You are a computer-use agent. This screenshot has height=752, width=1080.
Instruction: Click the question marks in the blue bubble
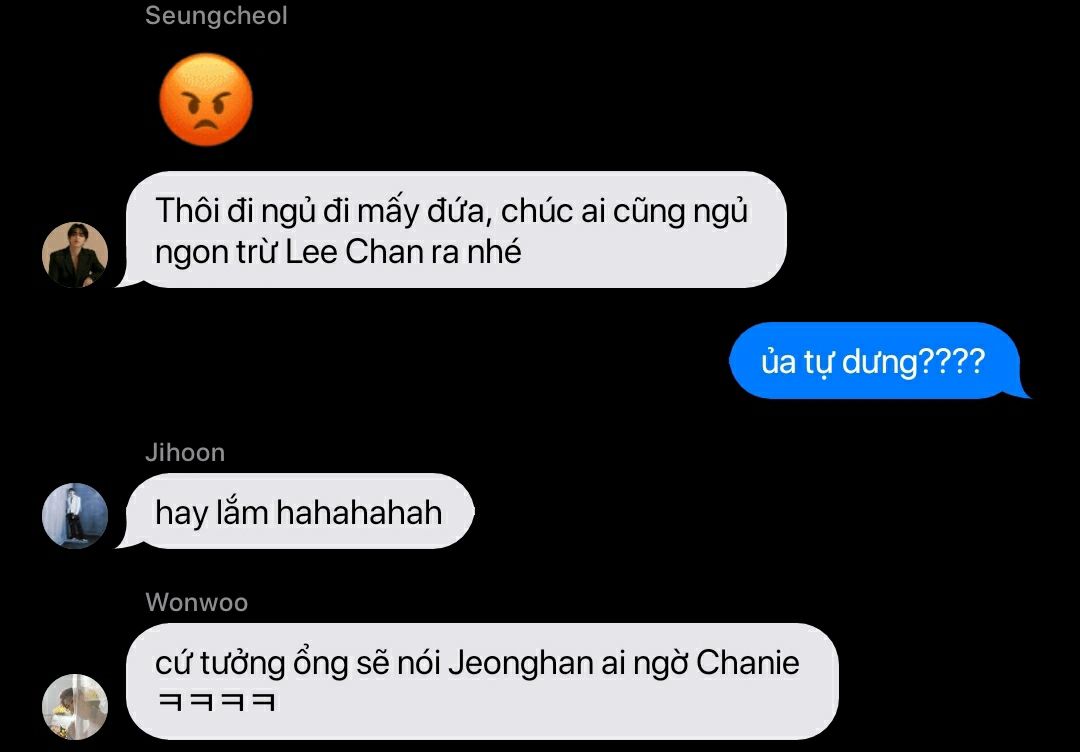952,361
